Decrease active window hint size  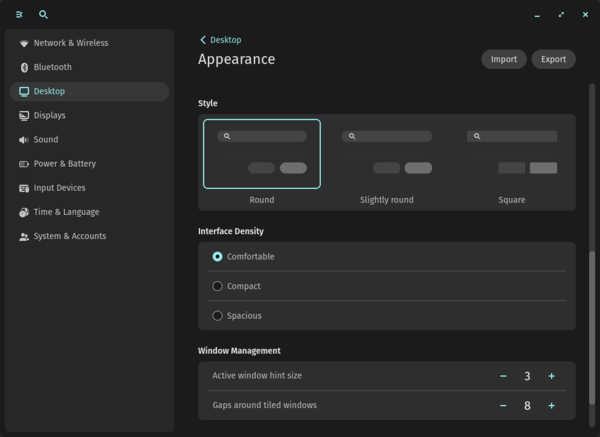(503, 376)
